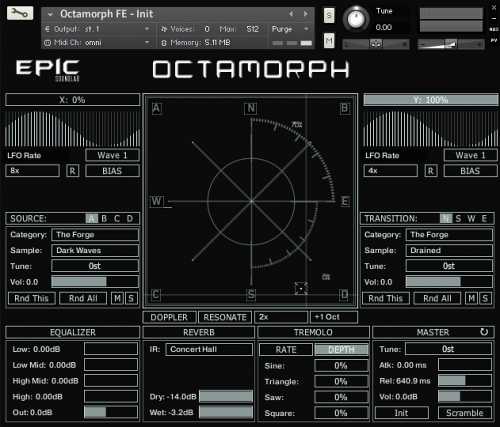This screenshot has height=427, width=500.
Task: Go to next preset arrow
Action: [306, 14]
